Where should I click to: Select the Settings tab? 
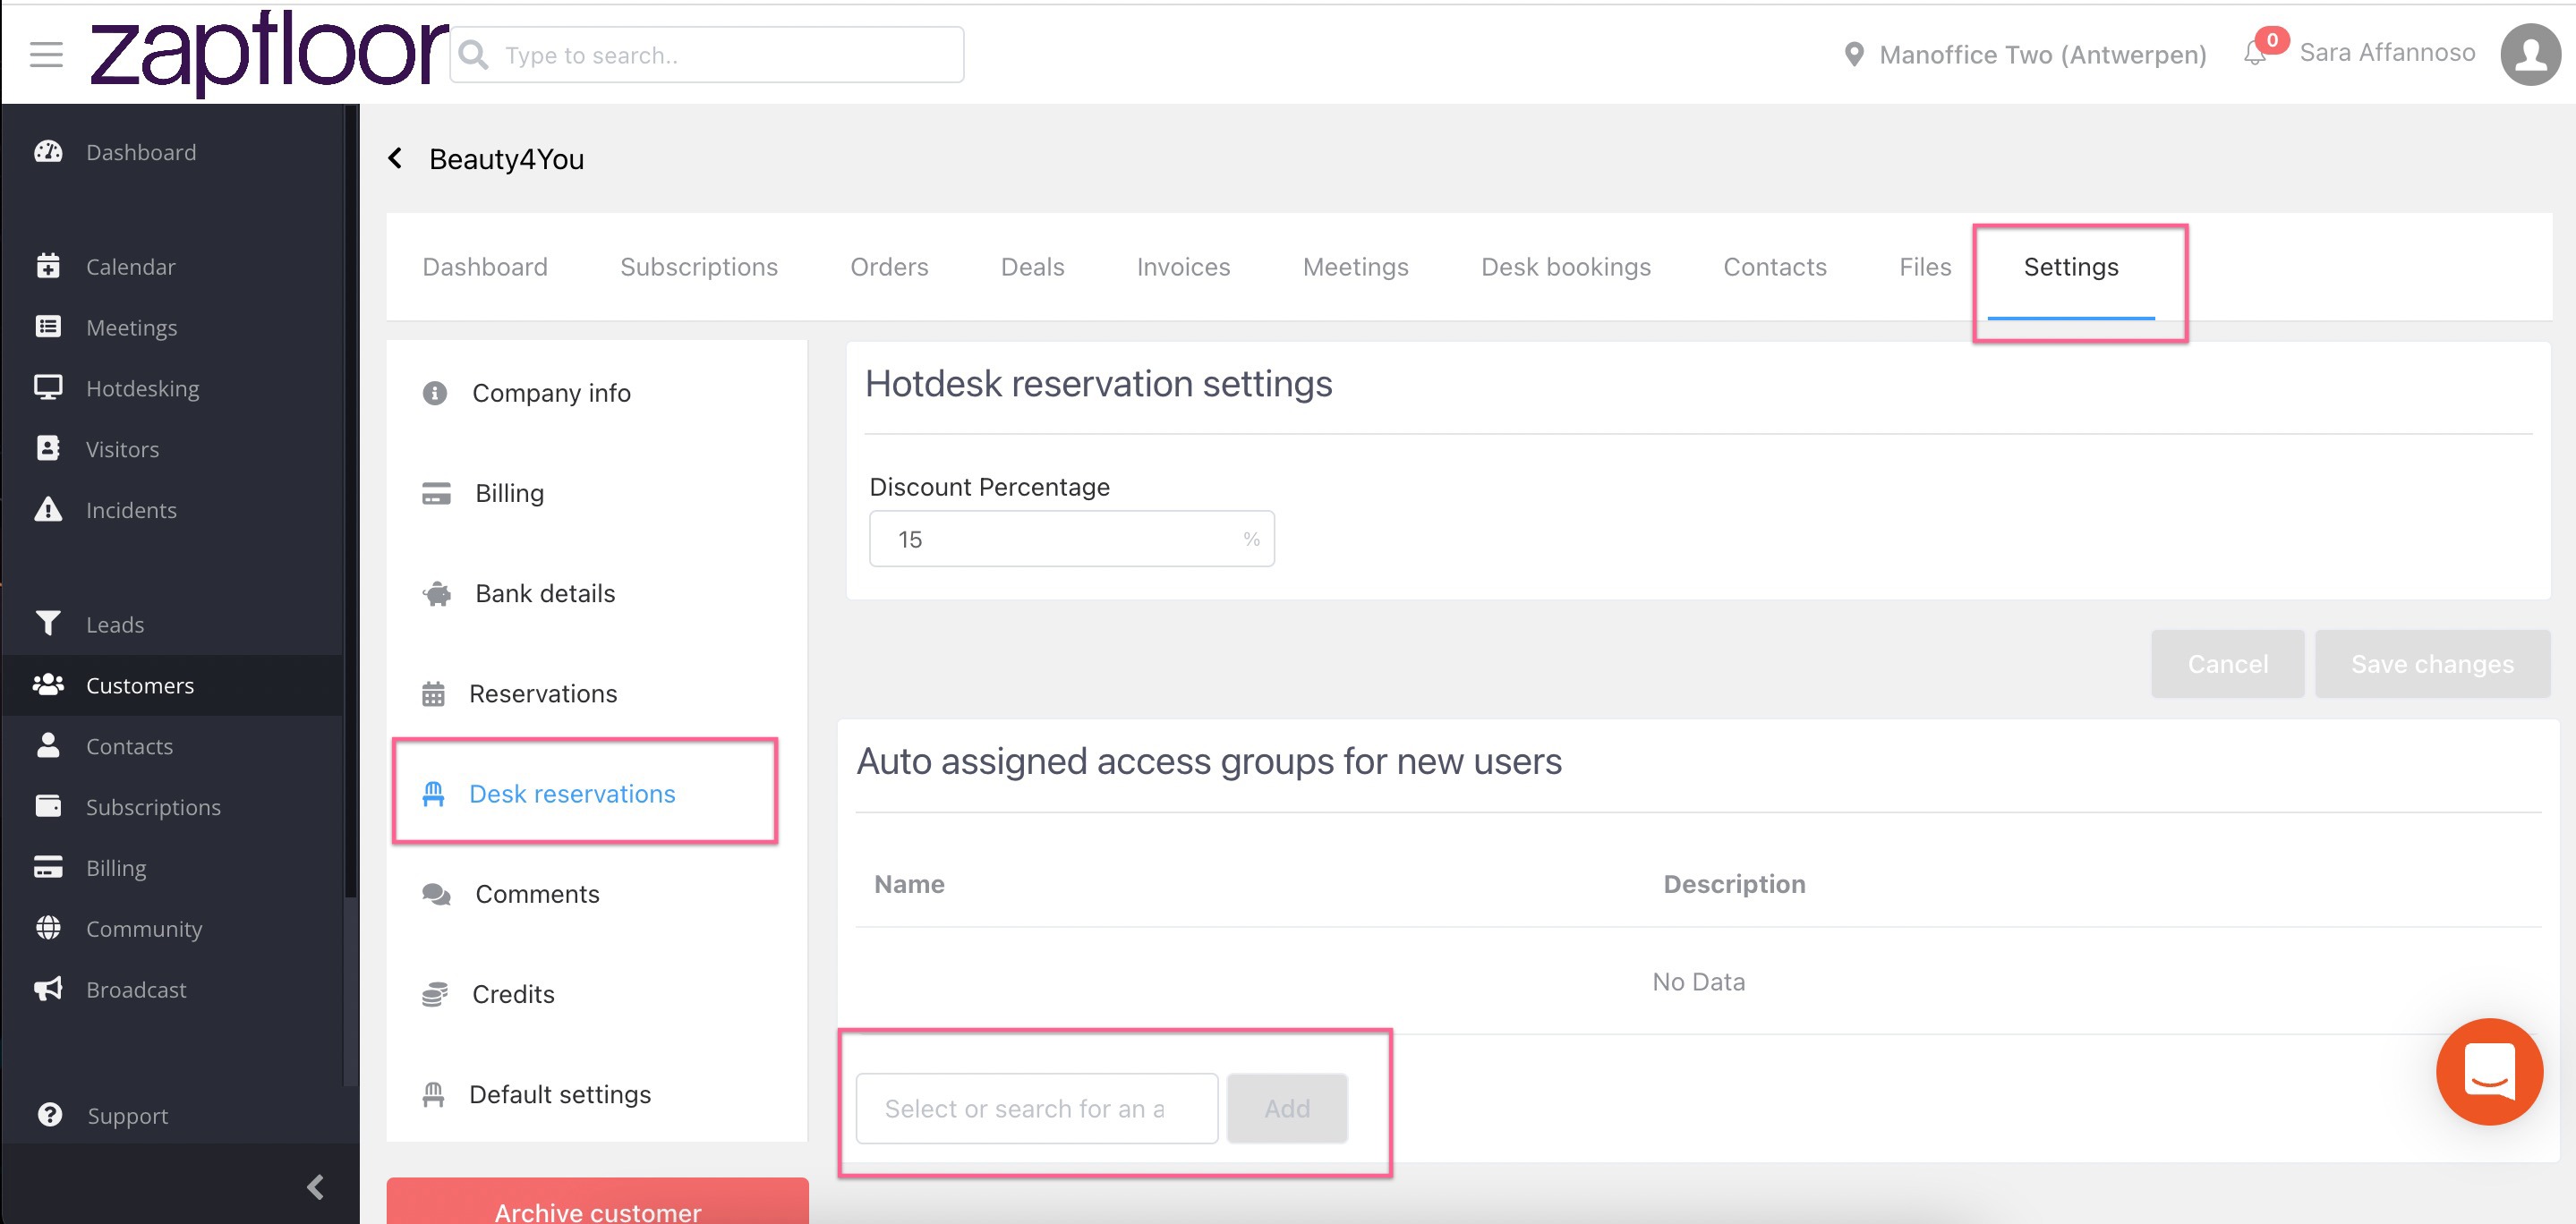tap(2071, 267)
